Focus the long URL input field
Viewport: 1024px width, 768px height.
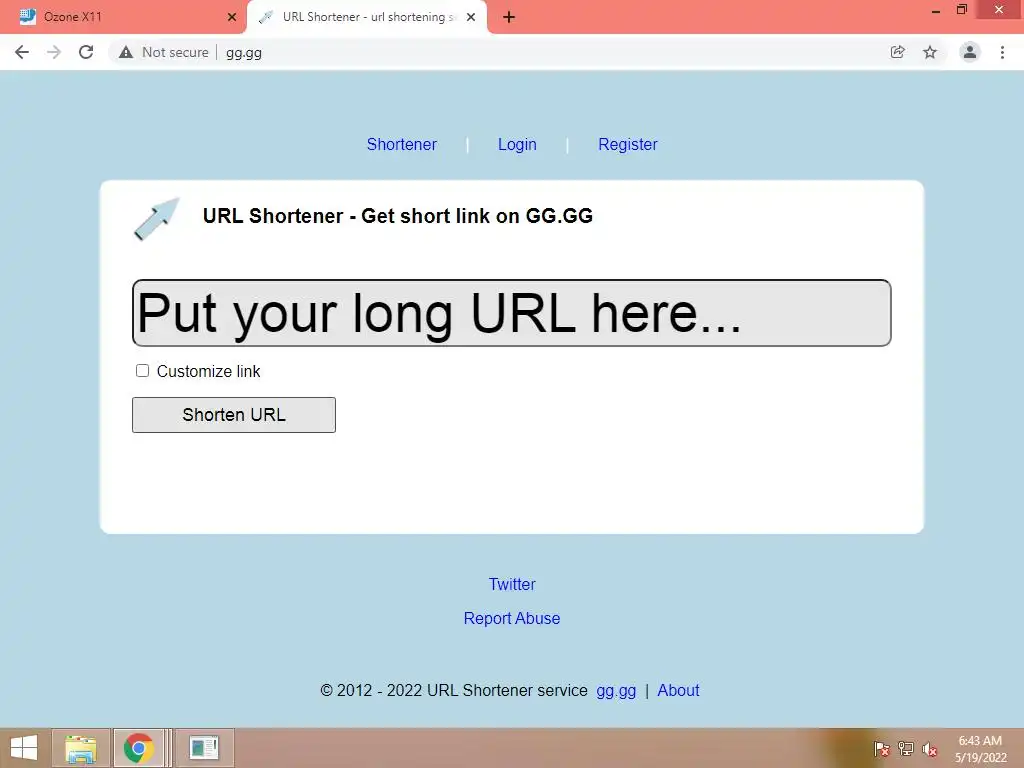pos(511,313)
